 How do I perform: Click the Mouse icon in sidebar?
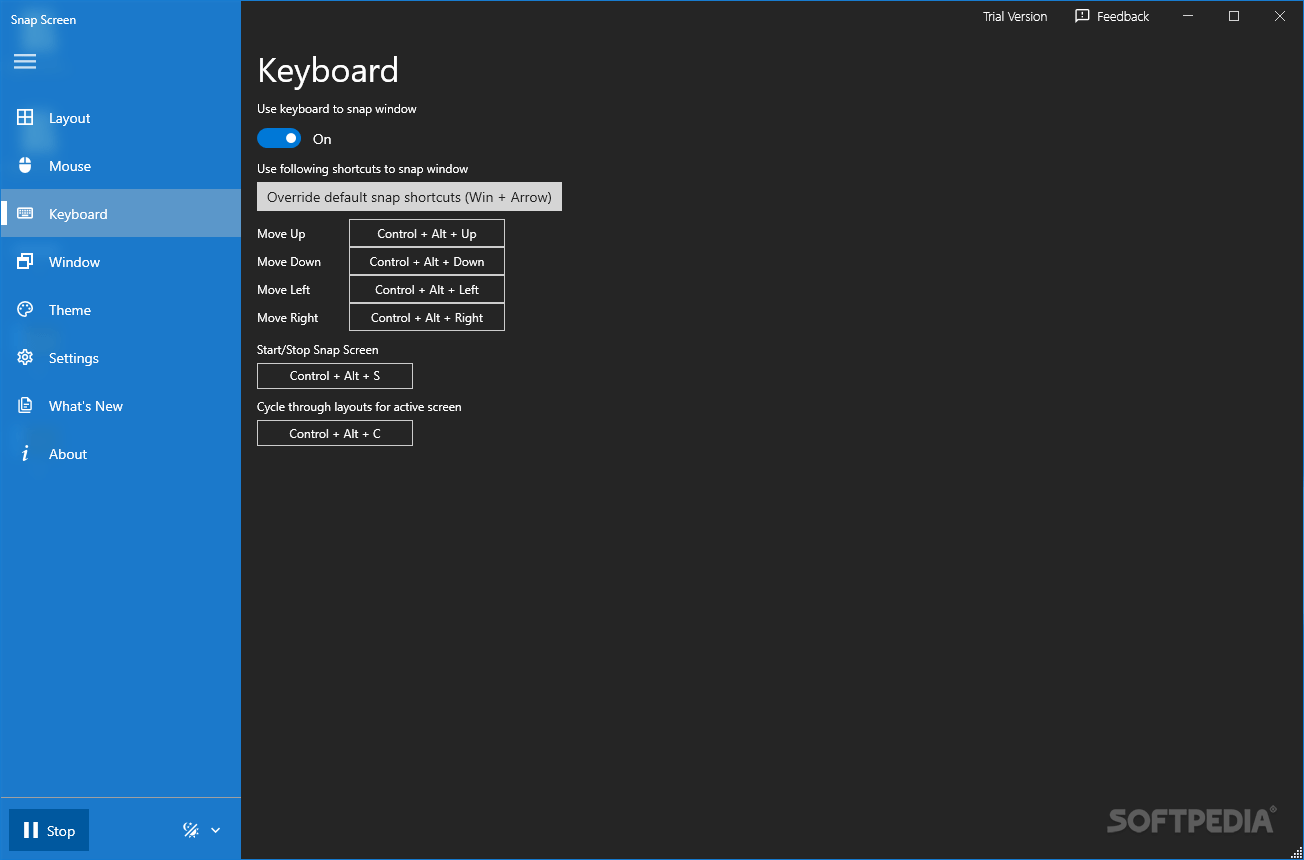click(x=25, y=166)
